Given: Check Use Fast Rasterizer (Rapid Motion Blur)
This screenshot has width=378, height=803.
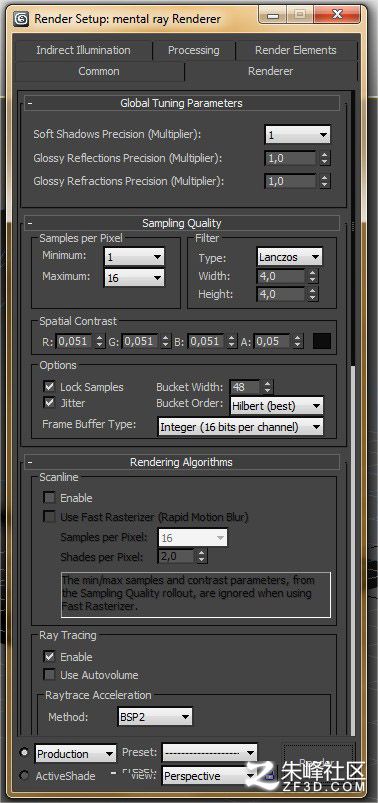Looking at the screenshot, I should pos(50,517).
